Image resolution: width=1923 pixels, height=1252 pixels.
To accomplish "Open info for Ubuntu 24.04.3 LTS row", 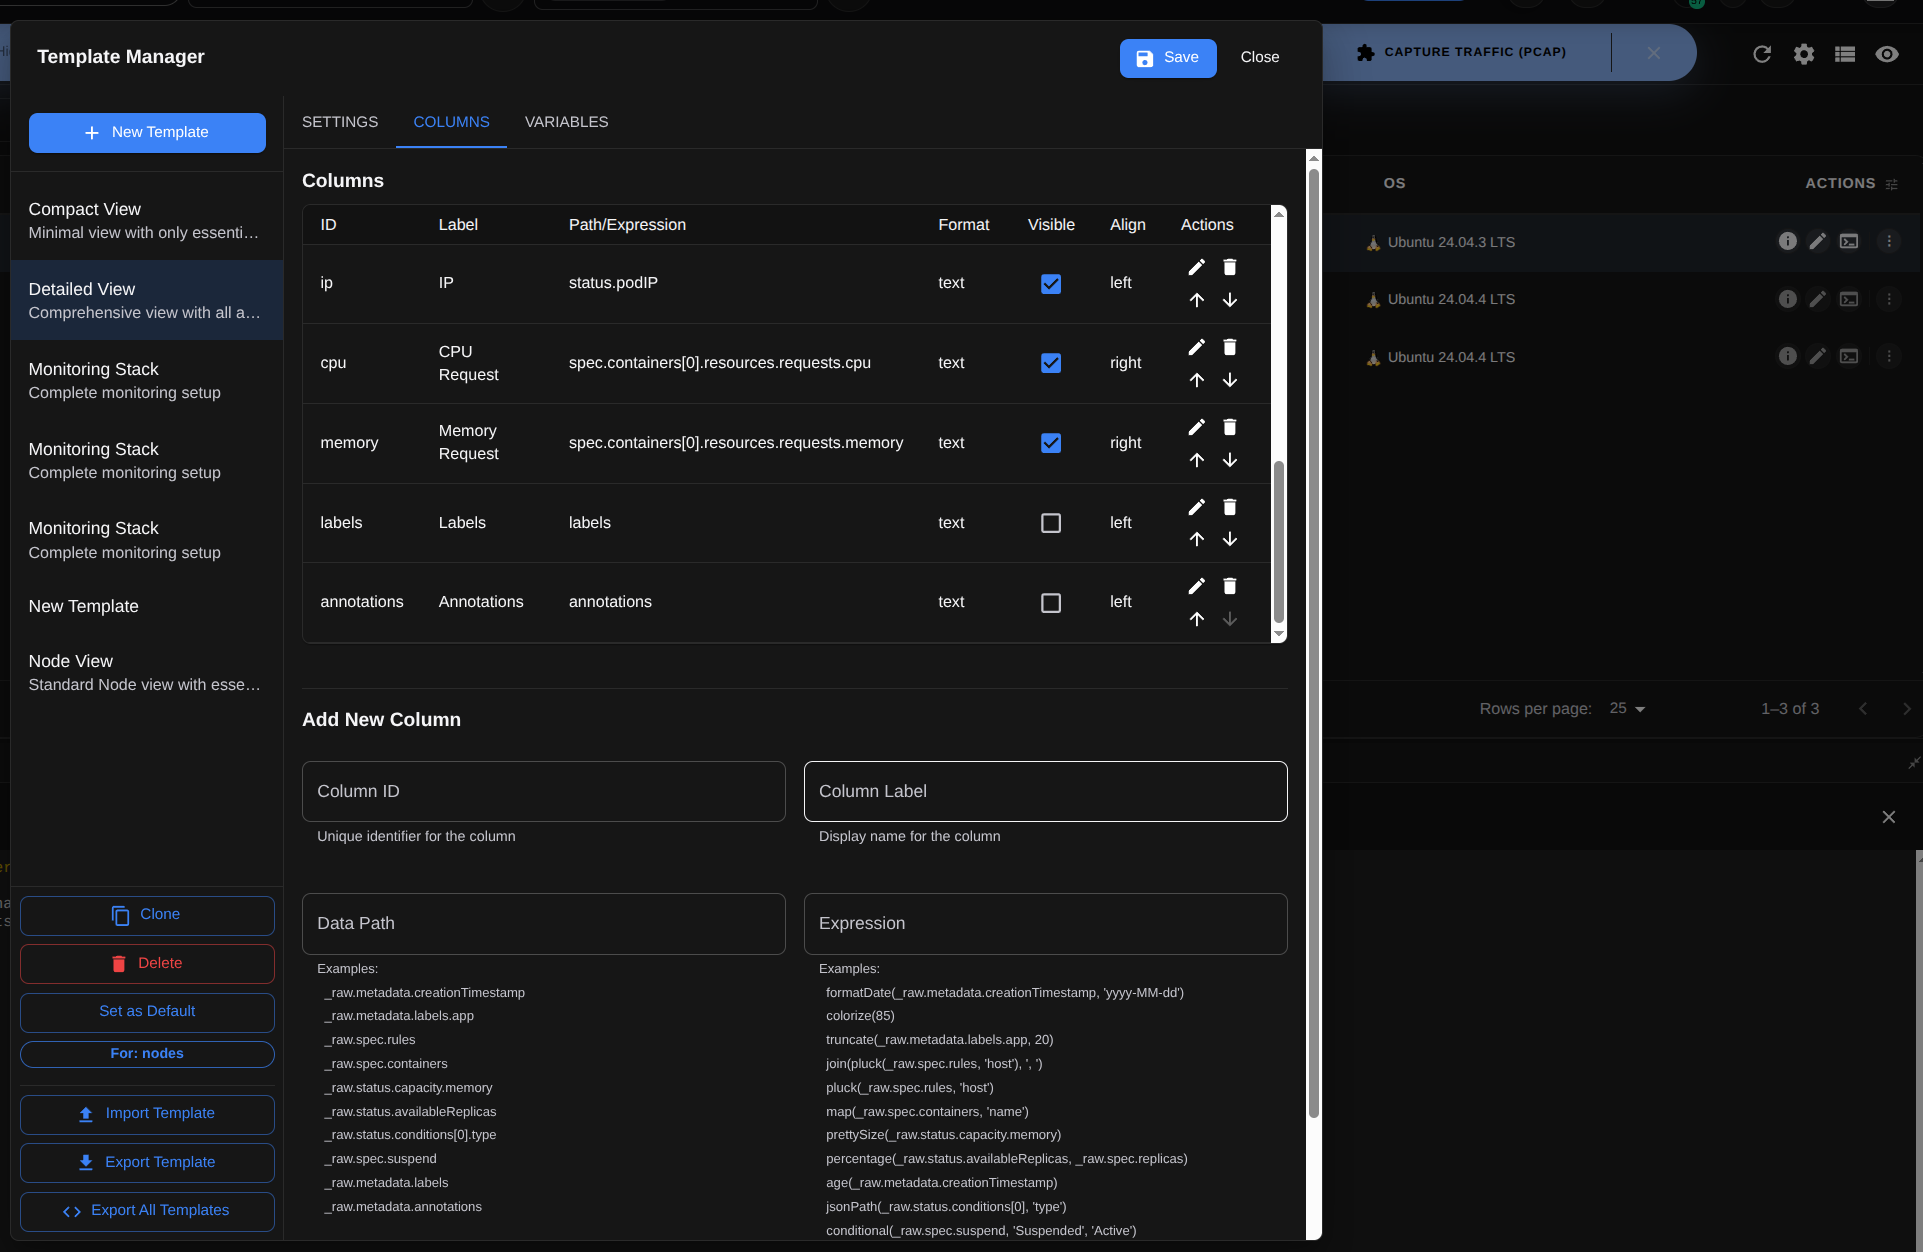I will (x=1787, y=241).
